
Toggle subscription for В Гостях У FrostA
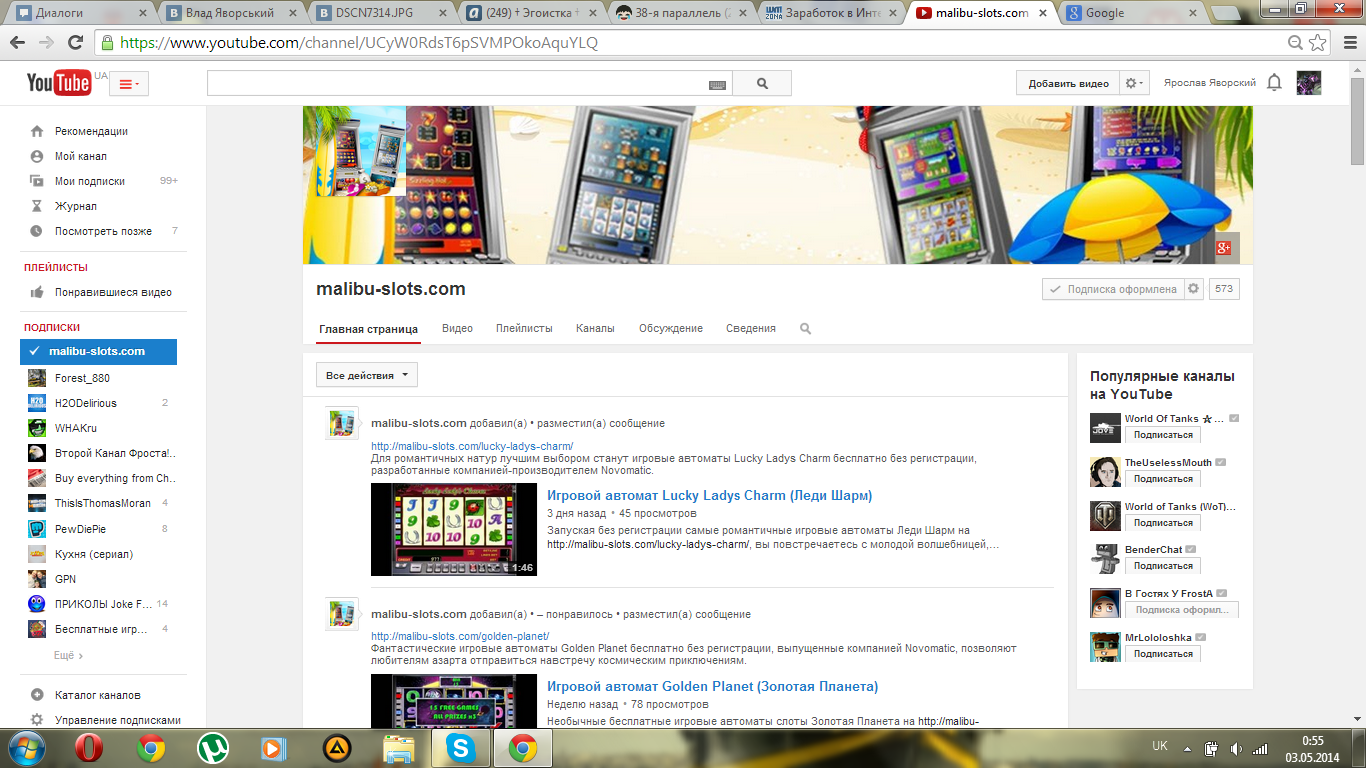coord(1182,610)
